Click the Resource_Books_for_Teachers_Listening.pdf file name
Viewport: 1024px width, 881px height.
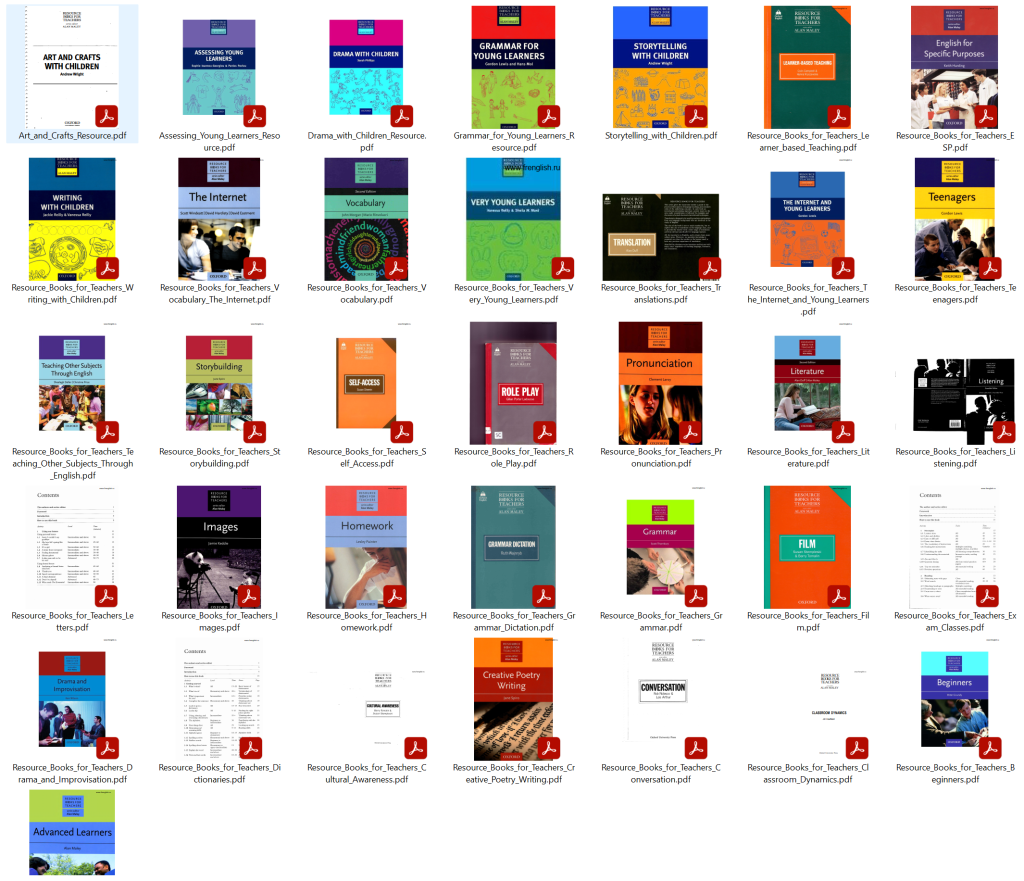954,457
